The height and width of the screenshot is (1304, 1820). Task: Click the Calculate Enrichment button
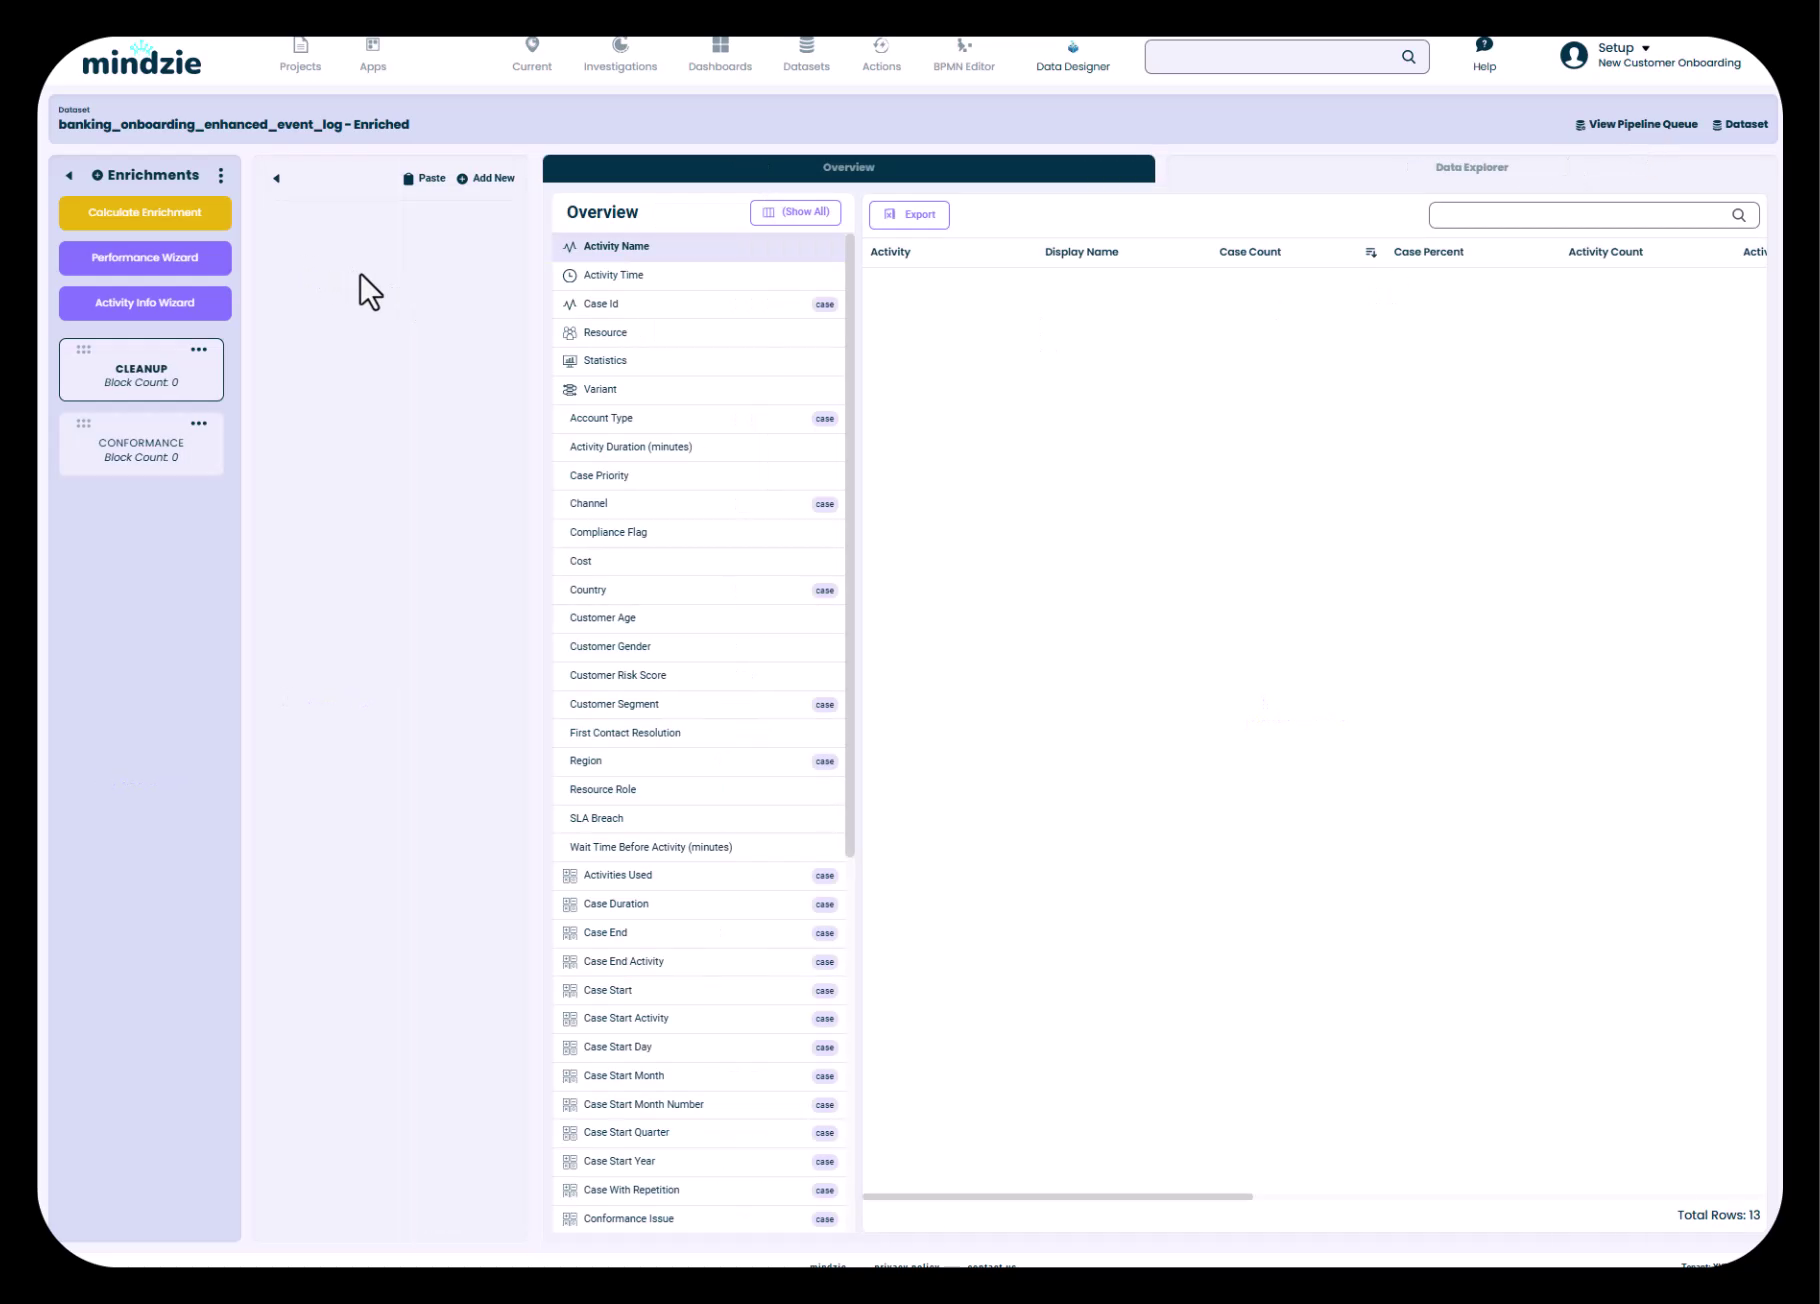[145, 213]
